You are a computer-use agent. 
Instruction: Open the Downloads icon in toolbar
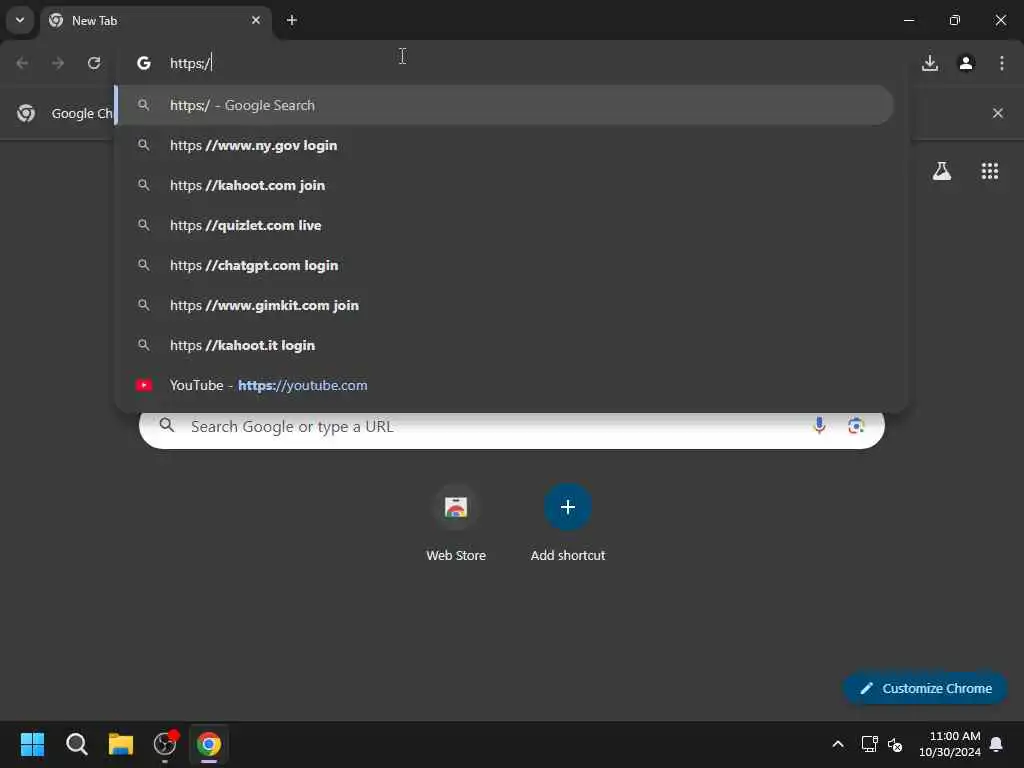pos(929,63)
